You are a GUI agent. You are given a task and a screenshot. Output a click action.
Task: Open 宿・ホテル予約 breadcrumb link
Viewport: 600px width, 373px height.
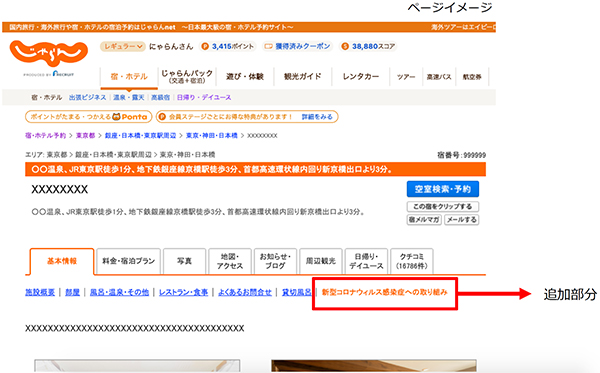pos(46,135)
